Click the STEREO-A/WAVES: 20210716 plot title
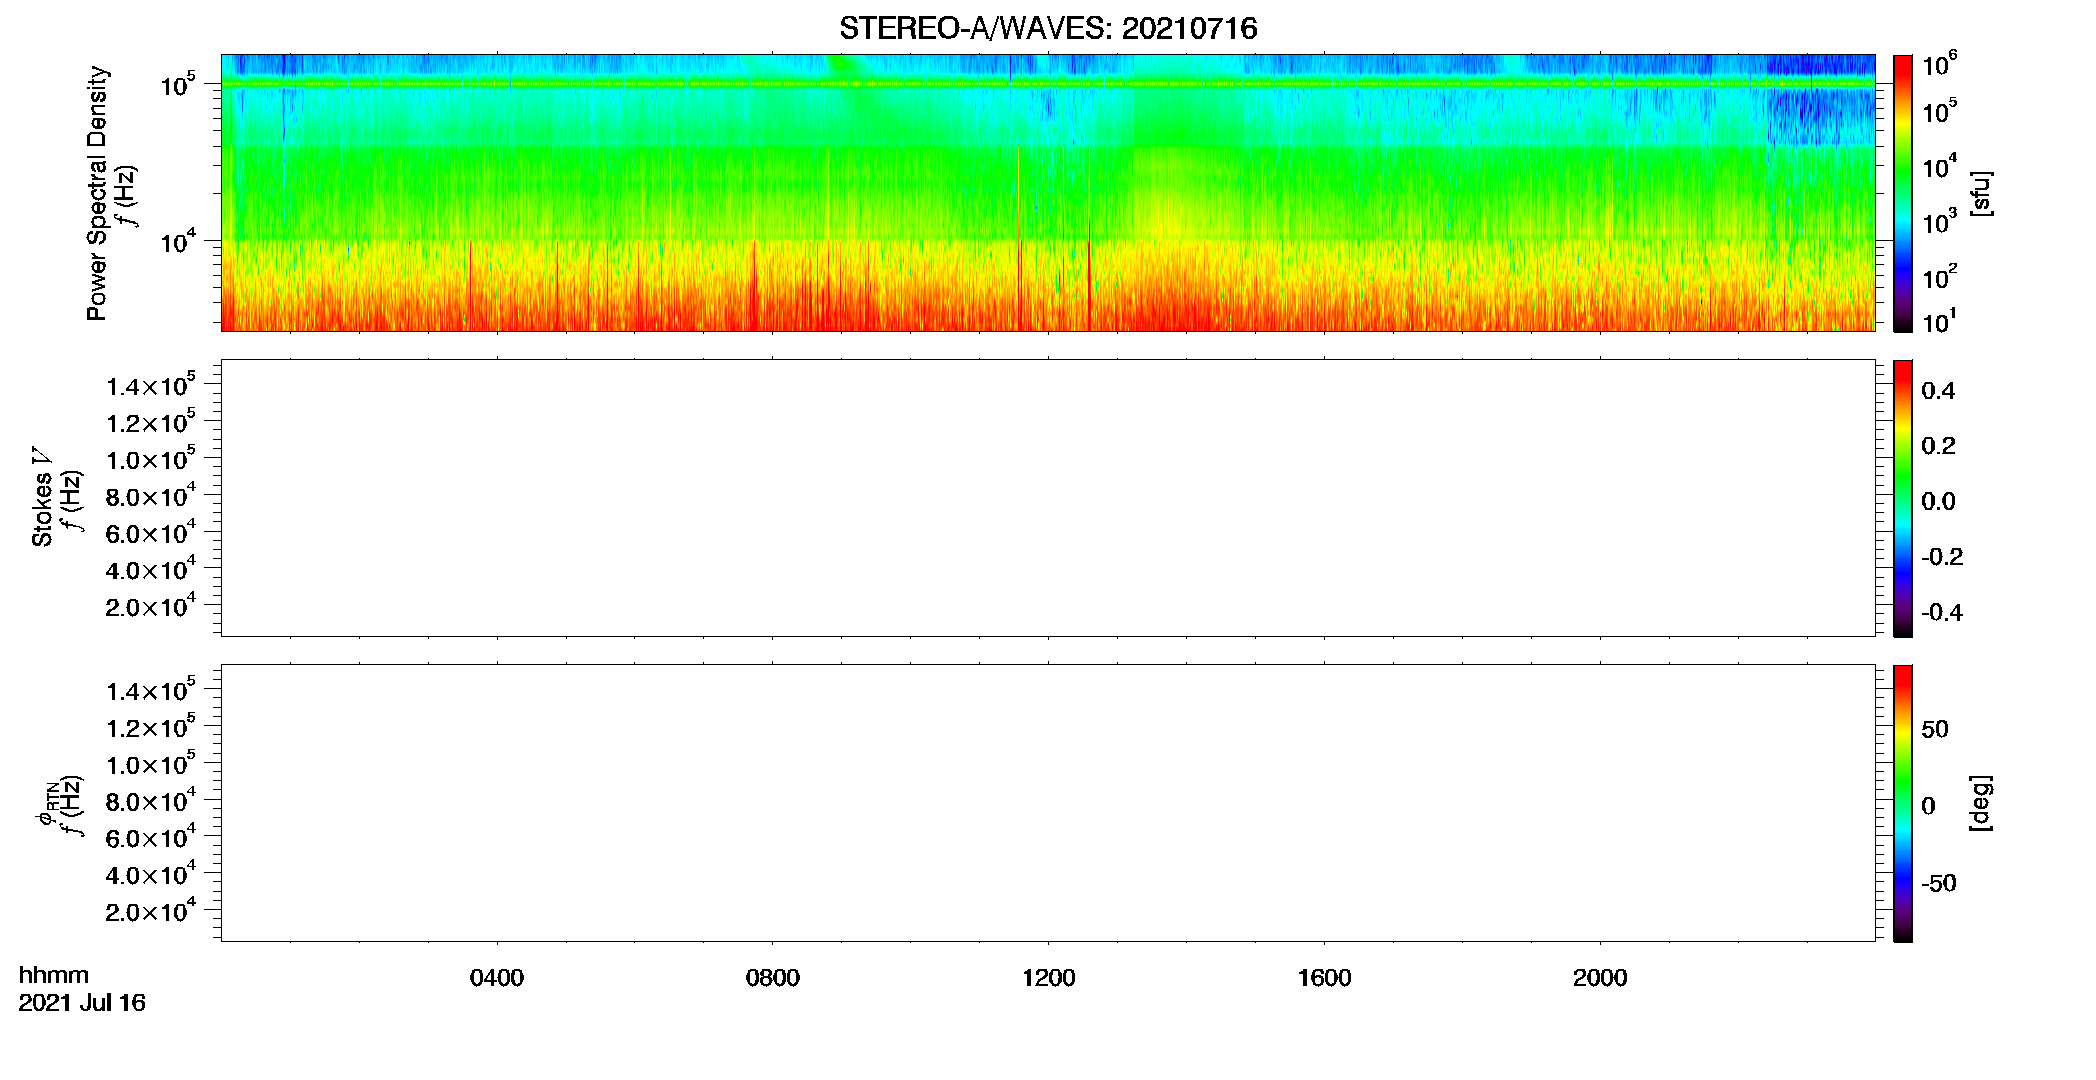The image size is (2096, 1080). click(x=1048, y=29)
